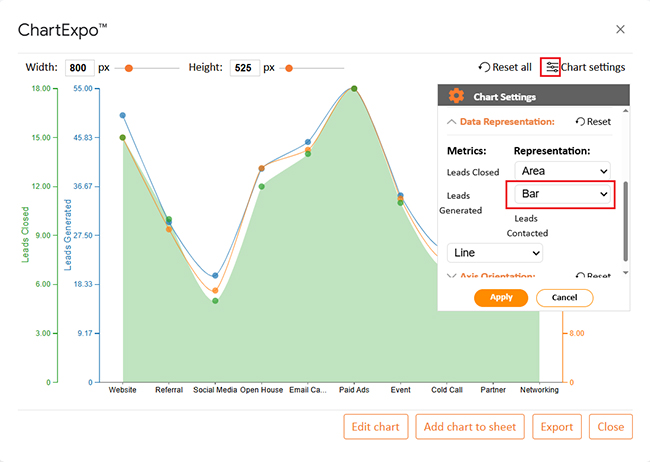Collapse the Data Representation section

(x=449, y=122)
